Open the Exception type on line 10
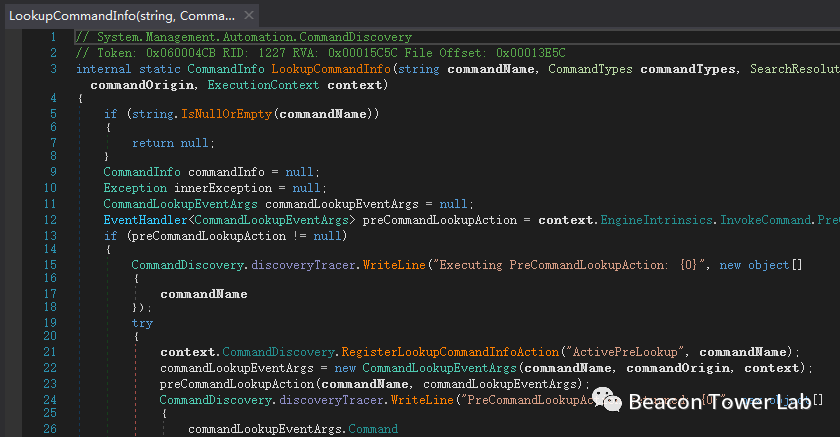The height and width of the screenshot is (437, 840). tap(135, 188)
